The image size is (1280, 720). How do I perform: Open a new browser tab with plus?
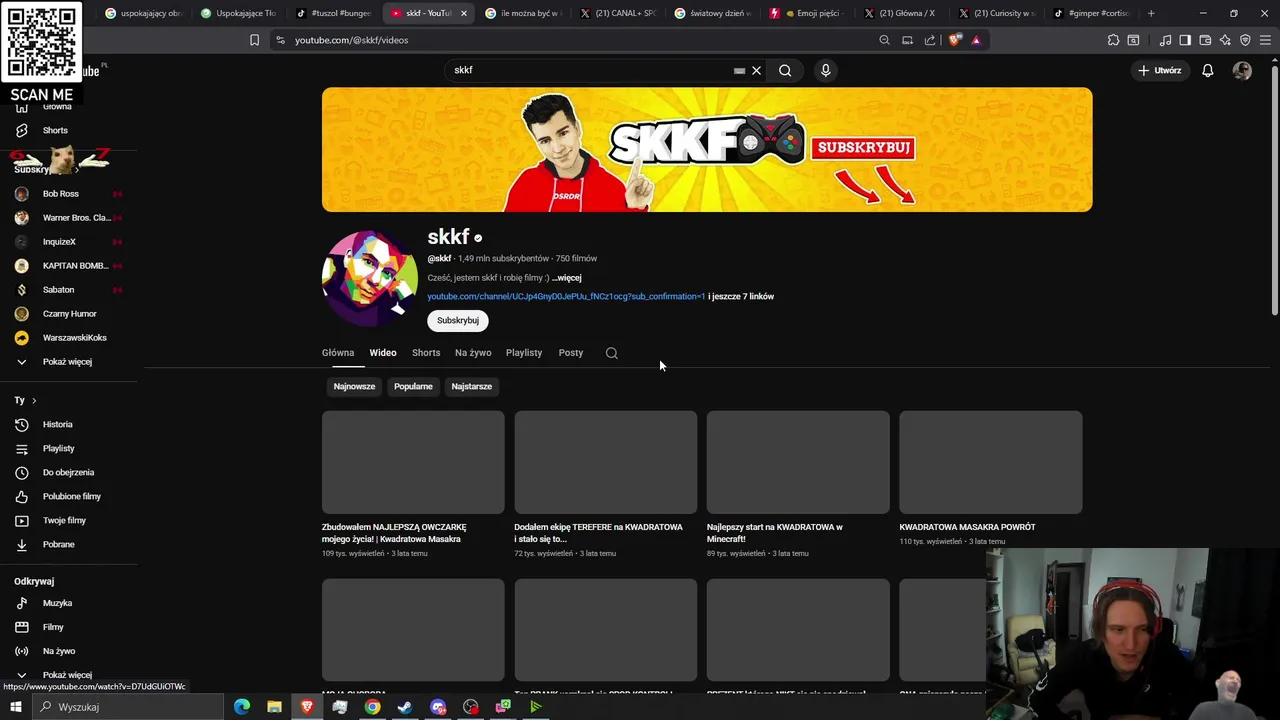click(x=1151, y=13)
